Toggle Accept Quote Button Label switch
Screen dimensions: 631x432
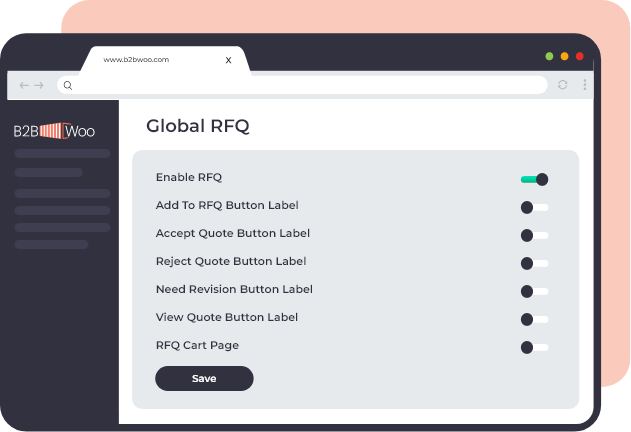[x=534, y=235]
